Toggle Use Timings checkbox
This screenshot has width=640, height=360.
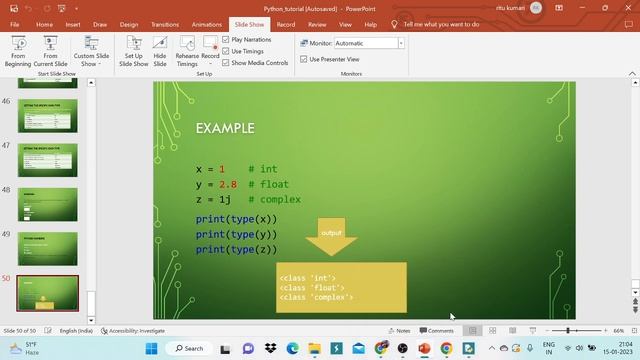click(x=226, y=51)
